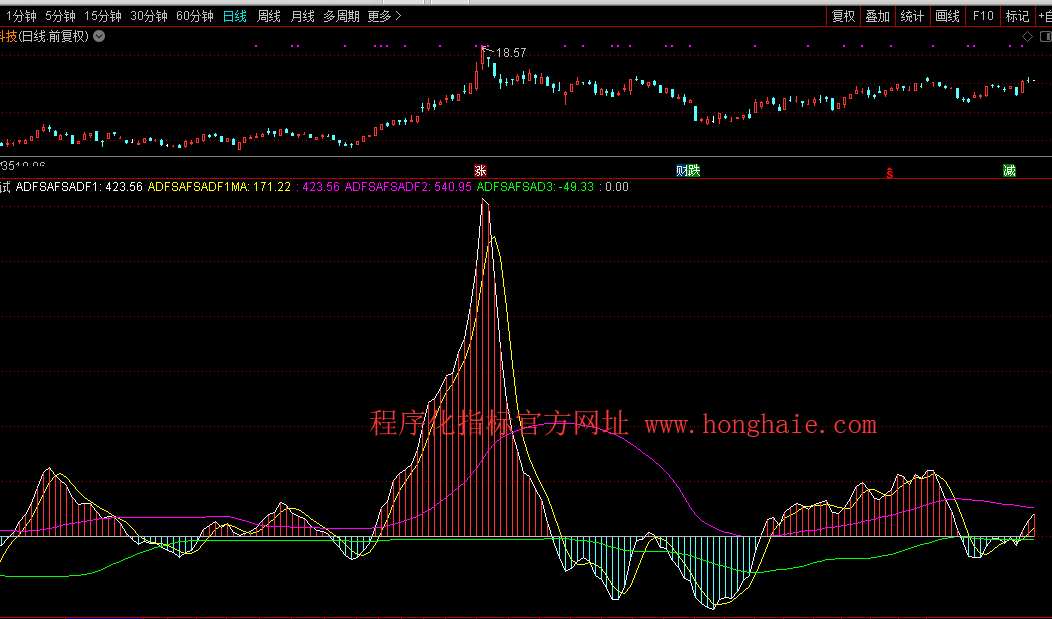Click the red 涨 event marker
This screenshot has width=1052, height=619.
click(x=480, y=171)
